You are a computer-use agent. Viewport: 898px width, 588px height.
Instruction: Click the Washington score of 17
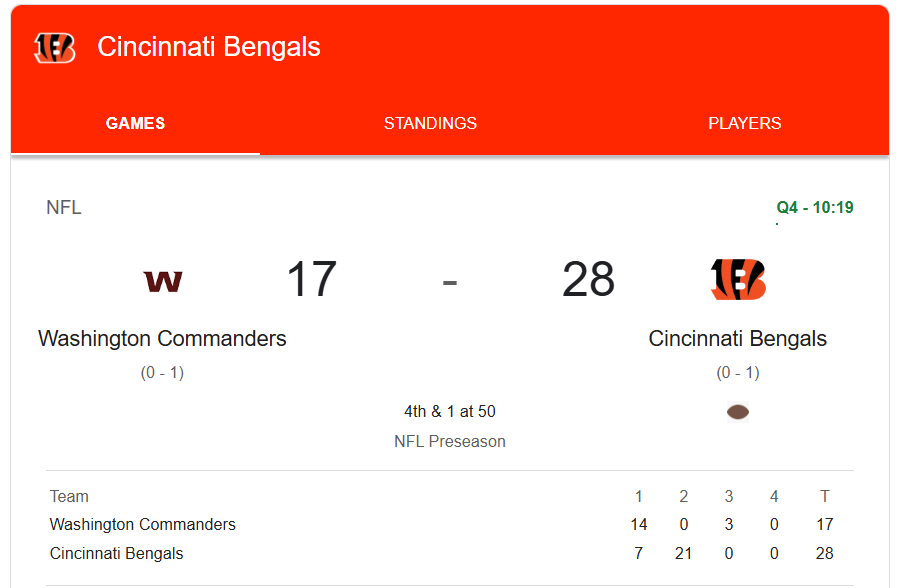point(312,279)
